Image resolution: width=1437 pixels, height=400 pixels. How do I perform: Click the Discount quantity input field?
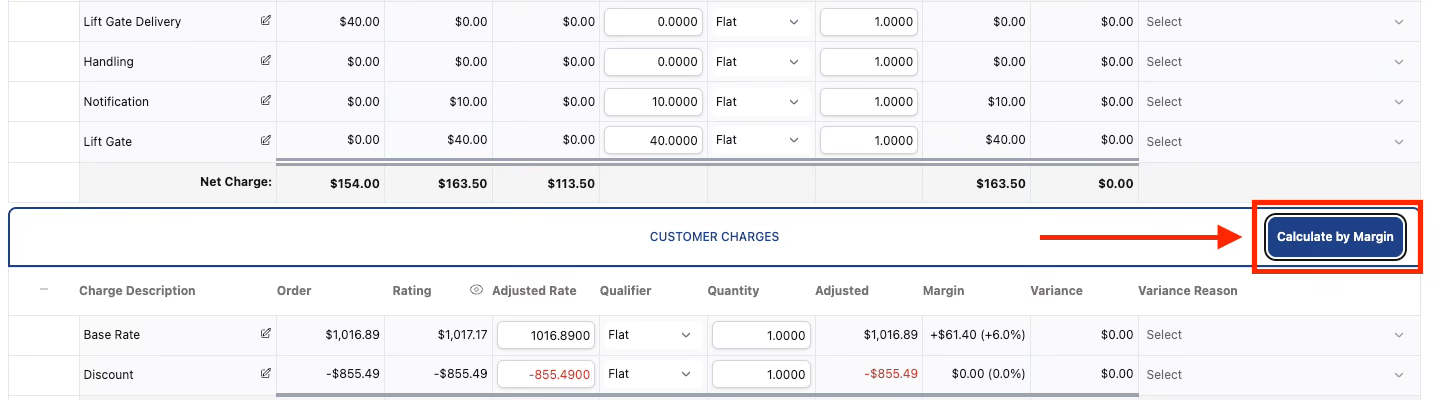click(762, 374)
